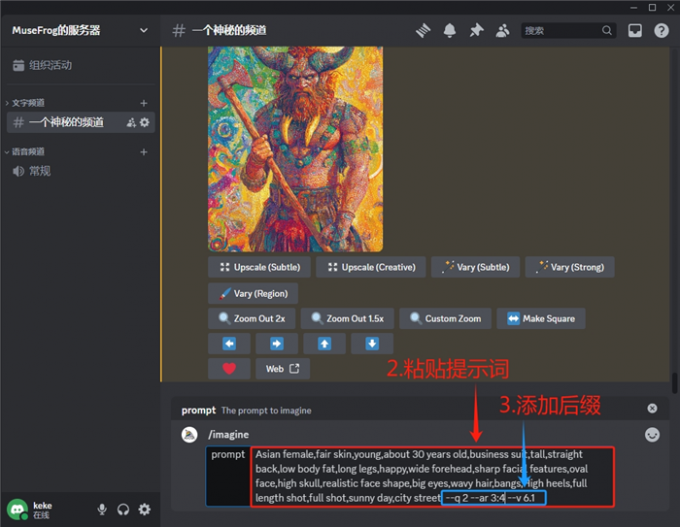Screen dimensions: 680x527
Task: Open the inbox icon
Action: (x=635, y=30)
